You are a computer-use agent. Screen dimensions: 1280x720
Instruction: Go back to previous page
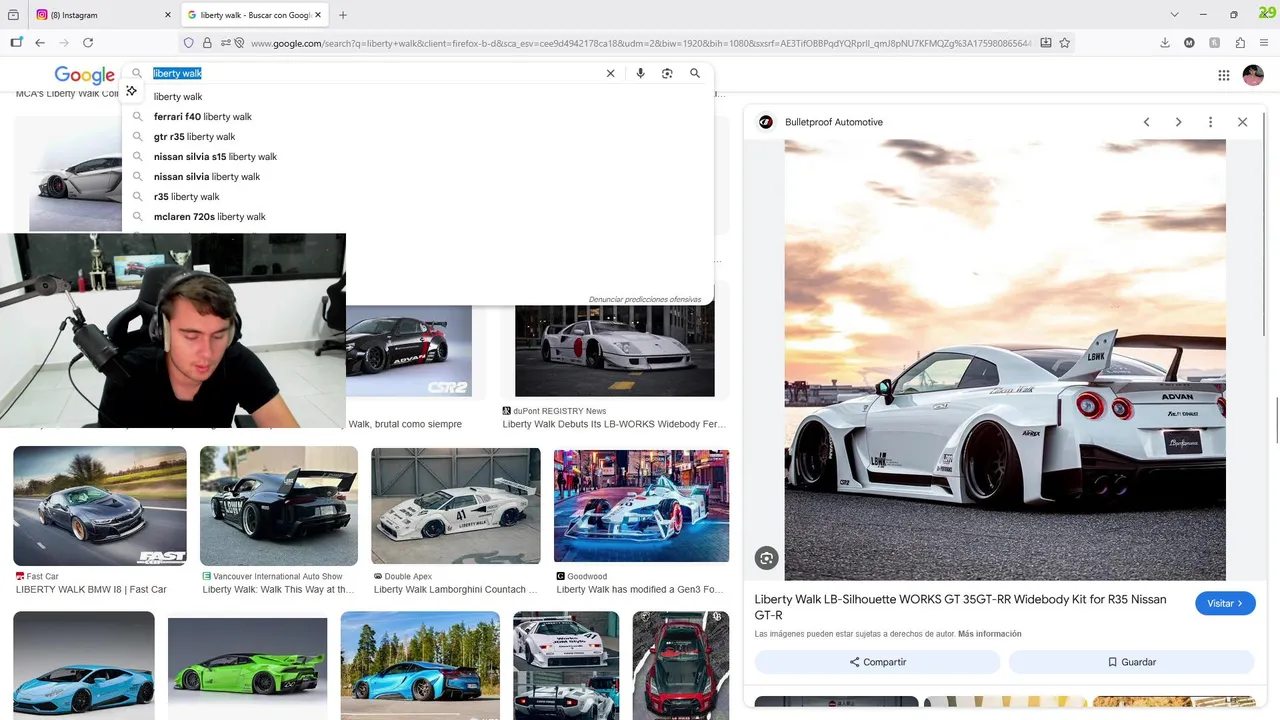pyautogui.click(x=40, y=43)
